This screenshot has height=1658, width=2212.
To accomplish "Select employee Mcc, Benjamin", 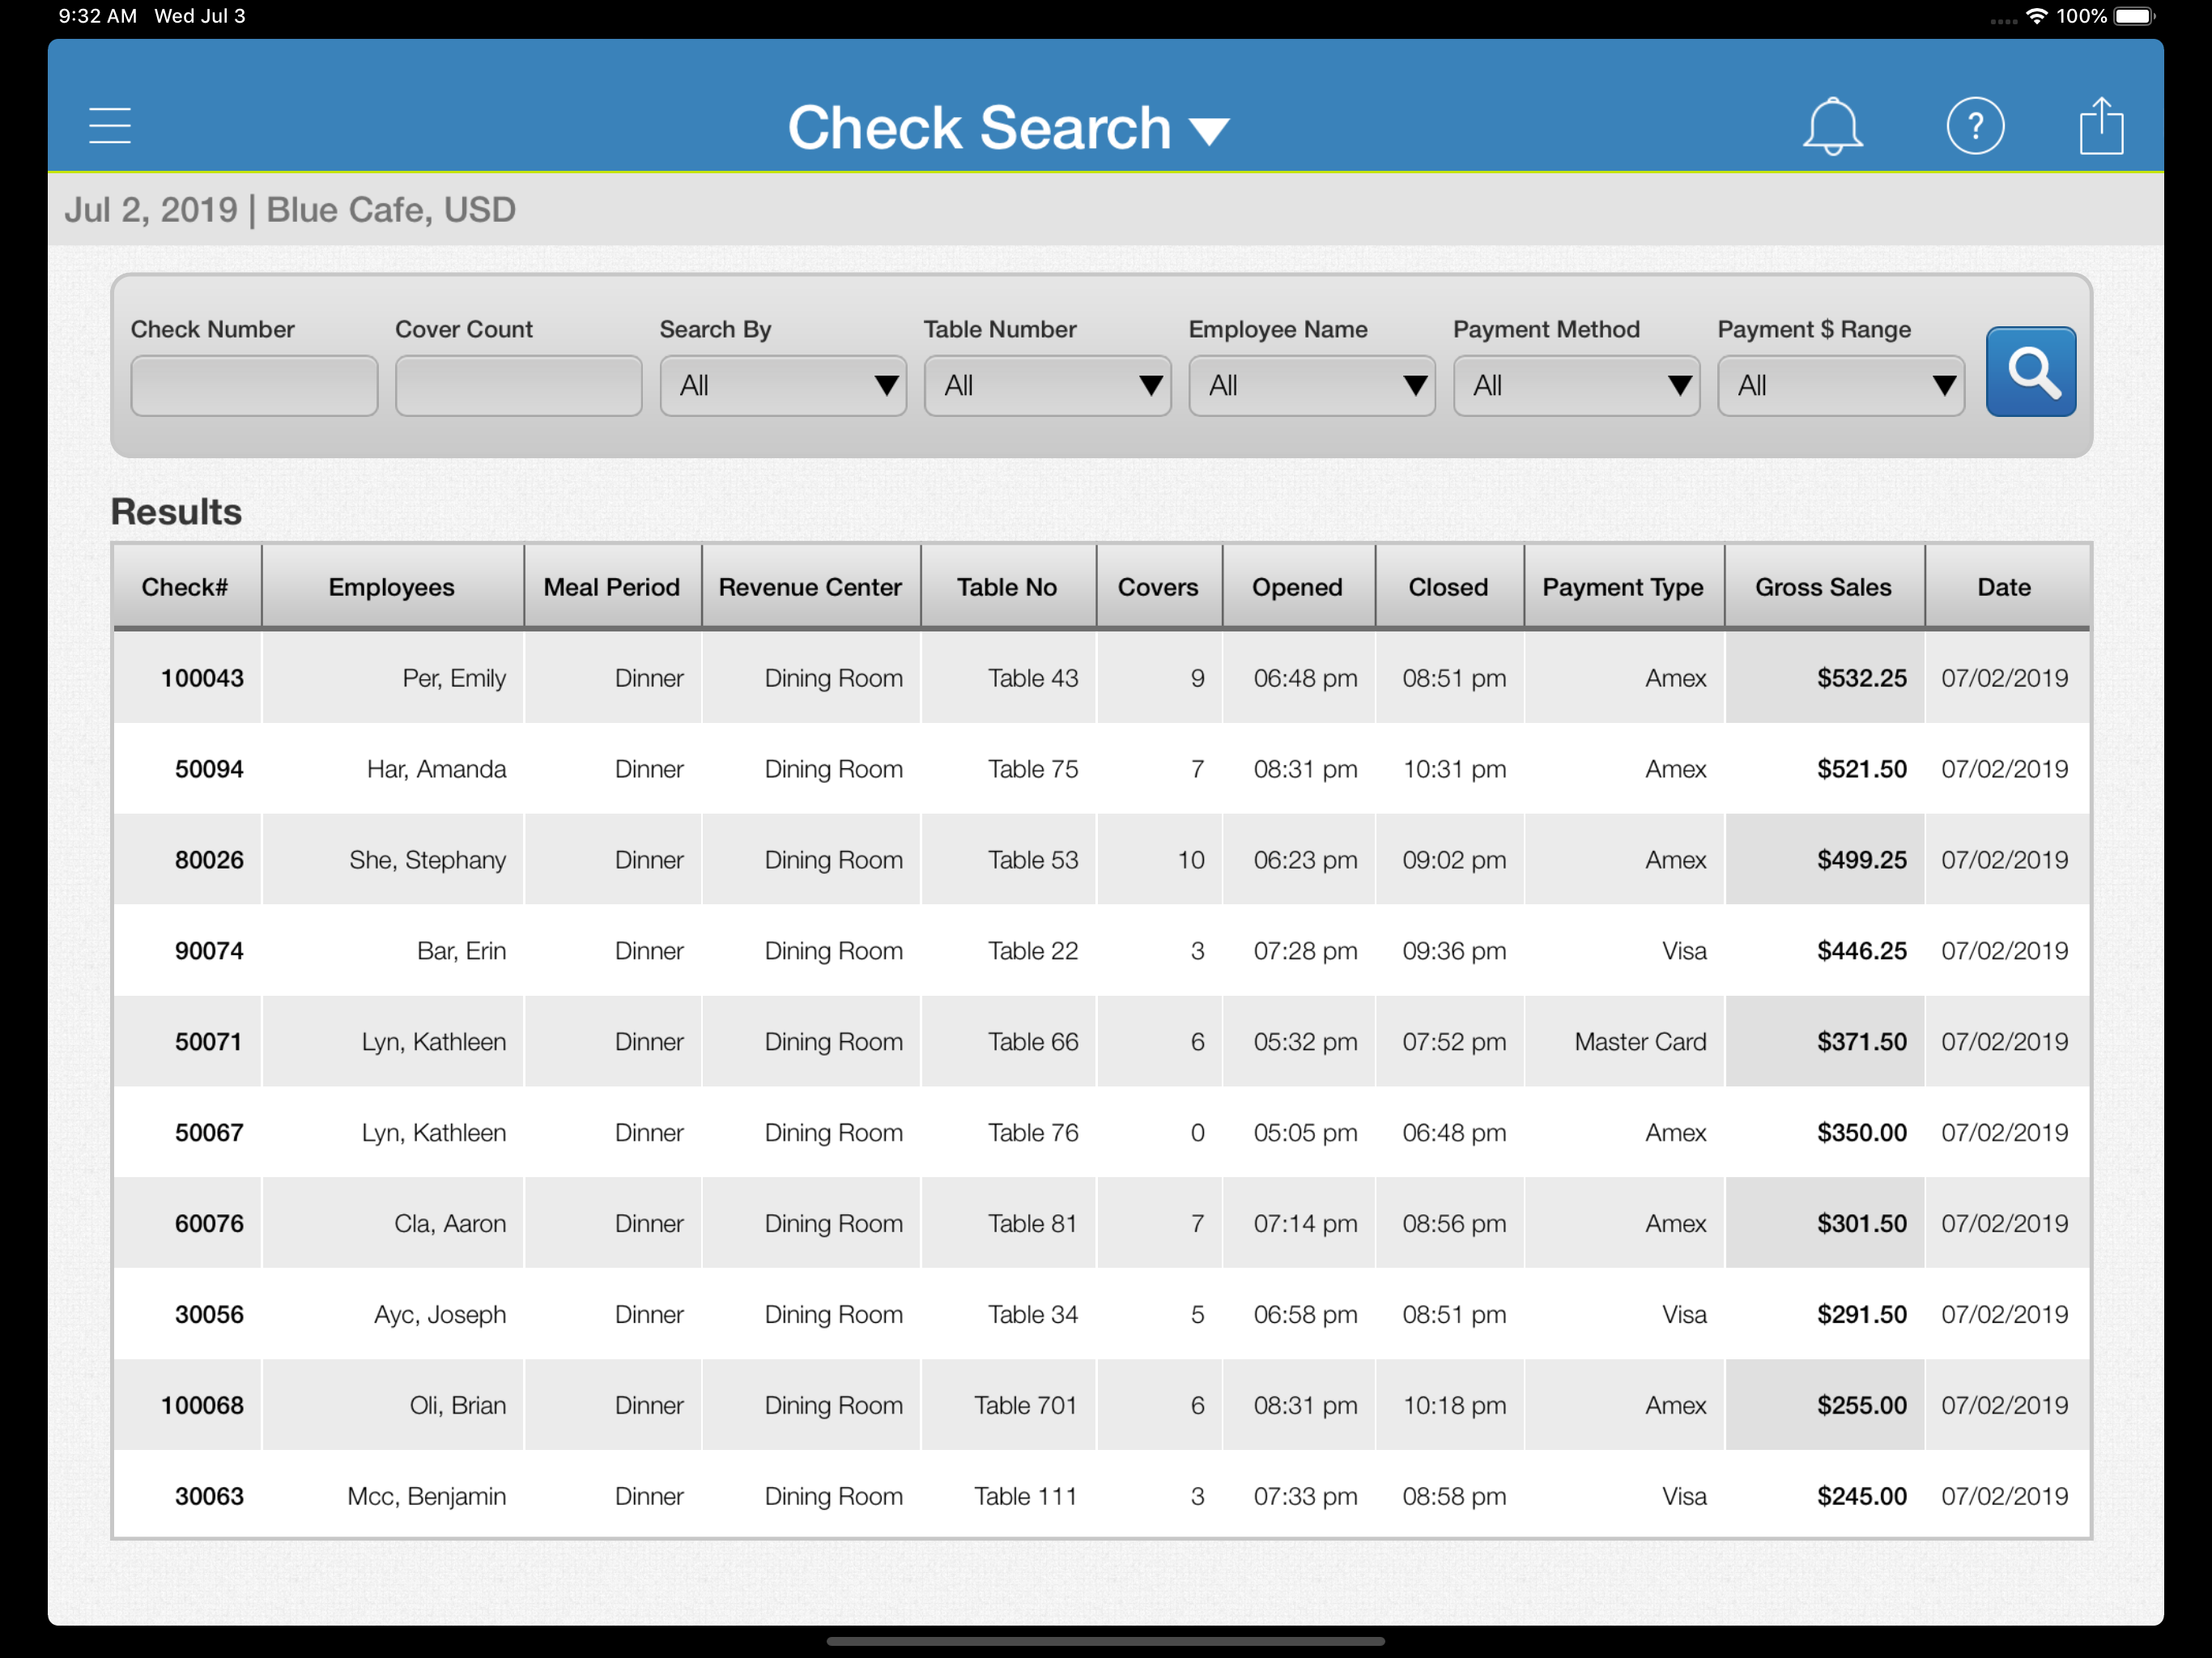I will pyautogui.click(x=426, y=1497).
